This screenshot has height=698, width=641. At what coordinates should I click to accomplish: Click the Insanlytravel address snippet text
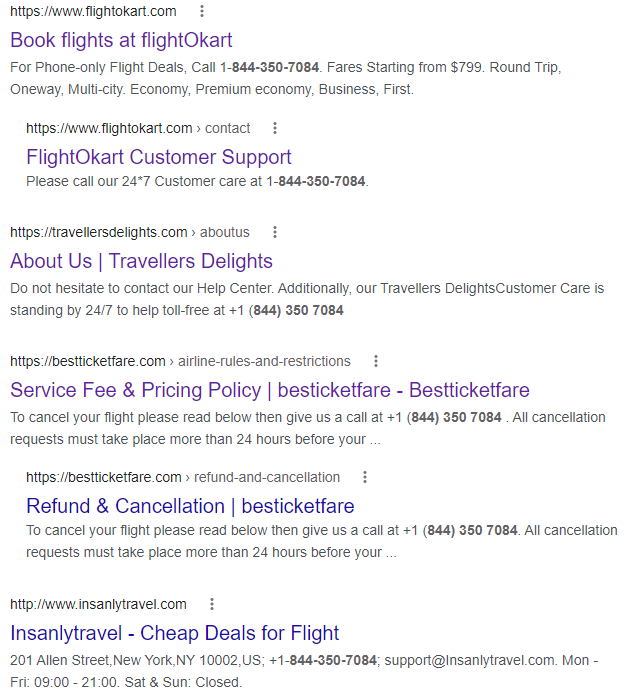coord(304,671)
